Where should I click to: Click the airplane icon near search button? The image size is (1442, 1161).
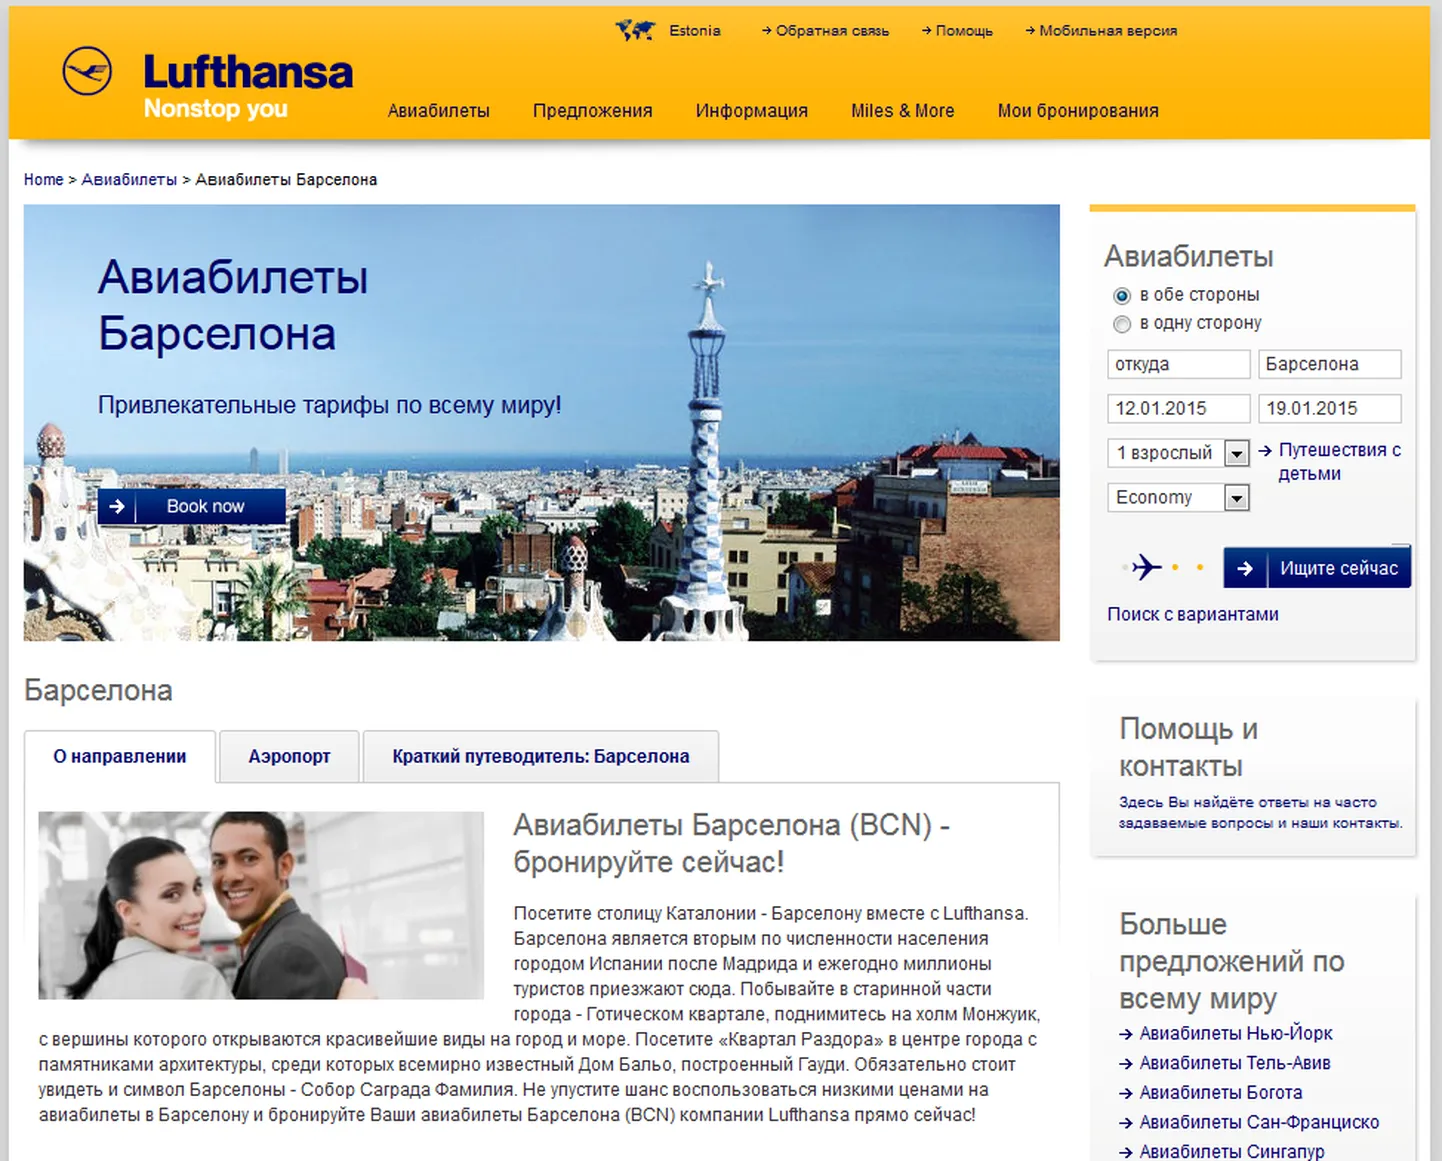(1145, 568)
